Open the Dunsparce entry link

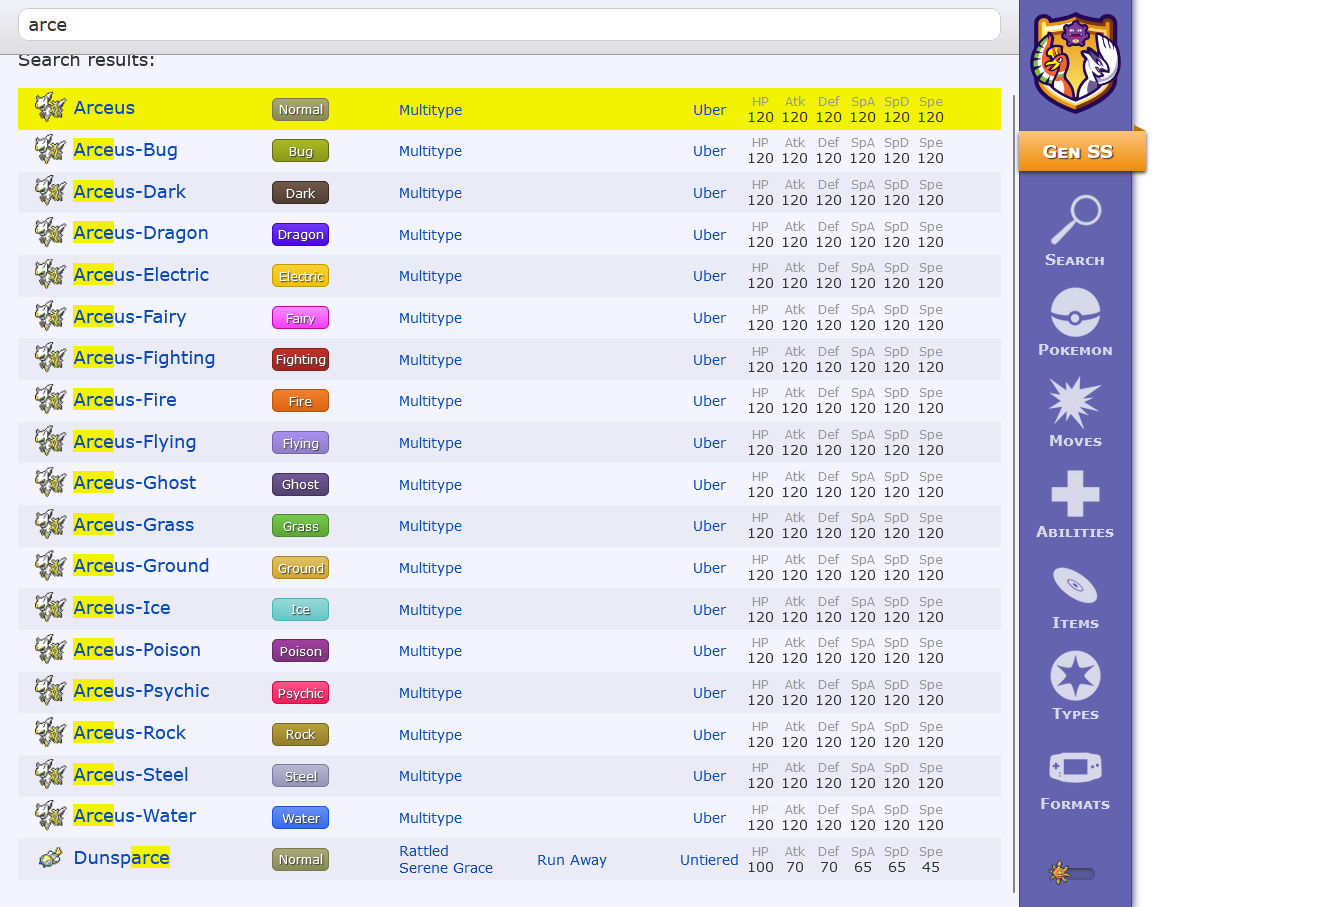click(x=121, y=858)
